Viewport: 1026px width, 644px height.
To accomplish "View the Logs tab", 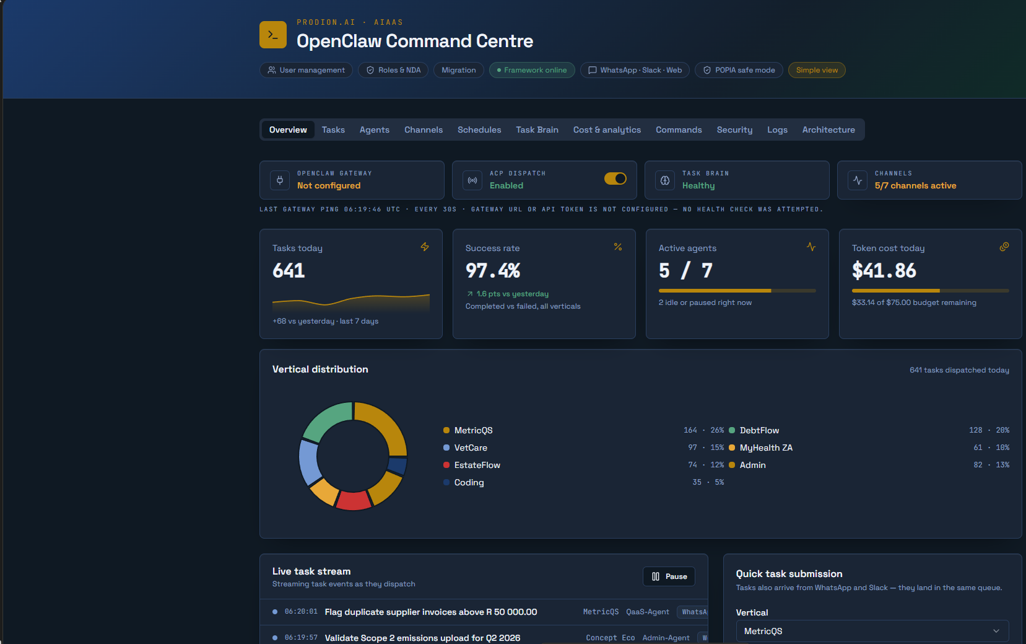I will coord(777,130).
